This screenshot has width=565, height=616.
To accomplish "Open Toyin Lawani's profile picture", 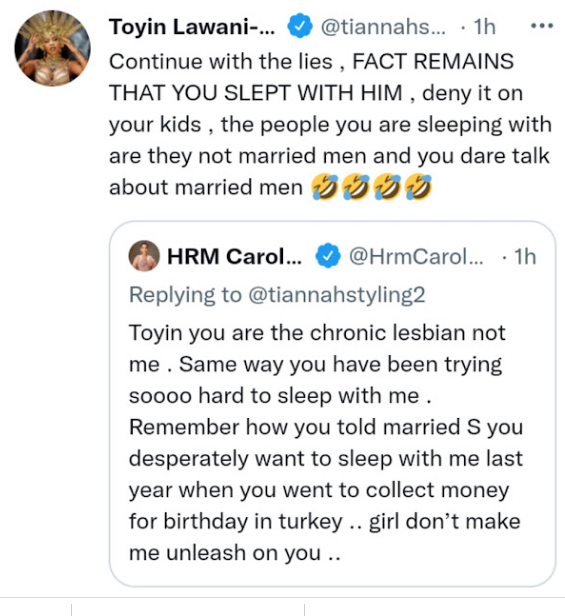I will [52, 48].
